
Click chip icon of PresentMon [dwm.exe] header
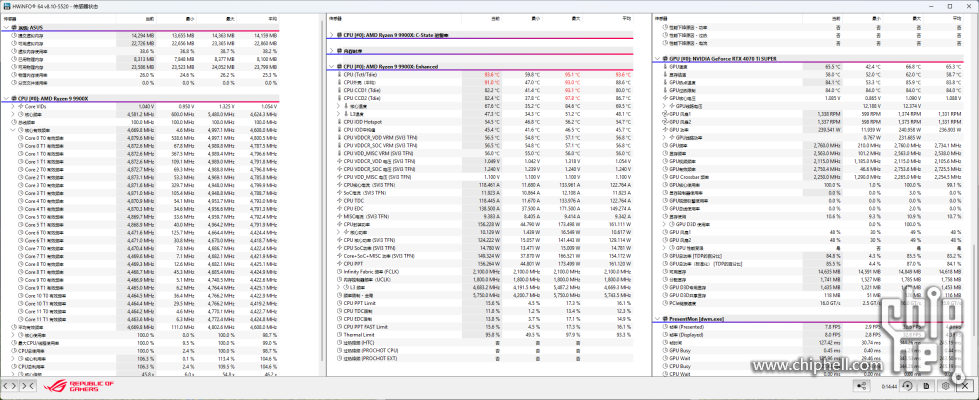pos(666,318)
